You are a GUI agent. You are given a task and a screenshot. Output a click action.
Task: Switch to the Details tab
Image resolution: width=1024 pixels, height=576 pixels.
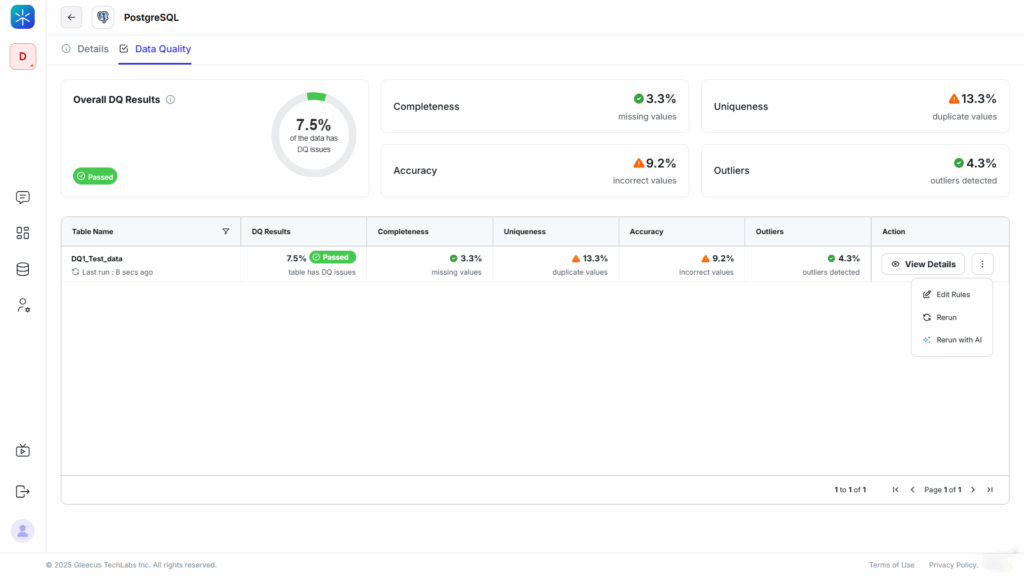click(86, 49)
